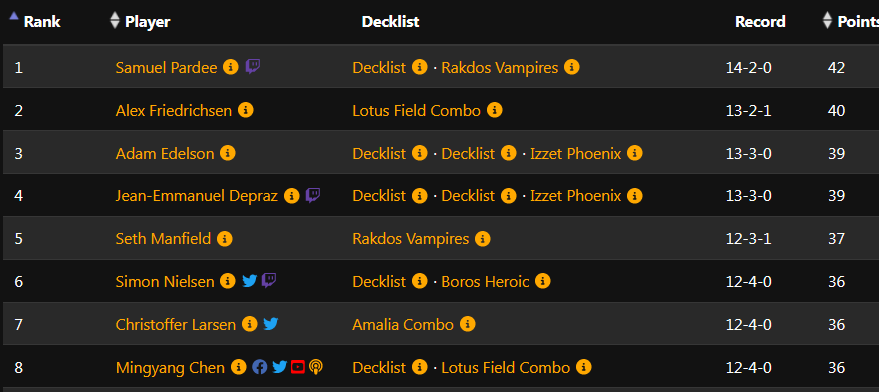Click Simon Nielsen's Twitter icon
Image resolution: width=879 pixels, height=392 pixels.
(x=249, y=281)
